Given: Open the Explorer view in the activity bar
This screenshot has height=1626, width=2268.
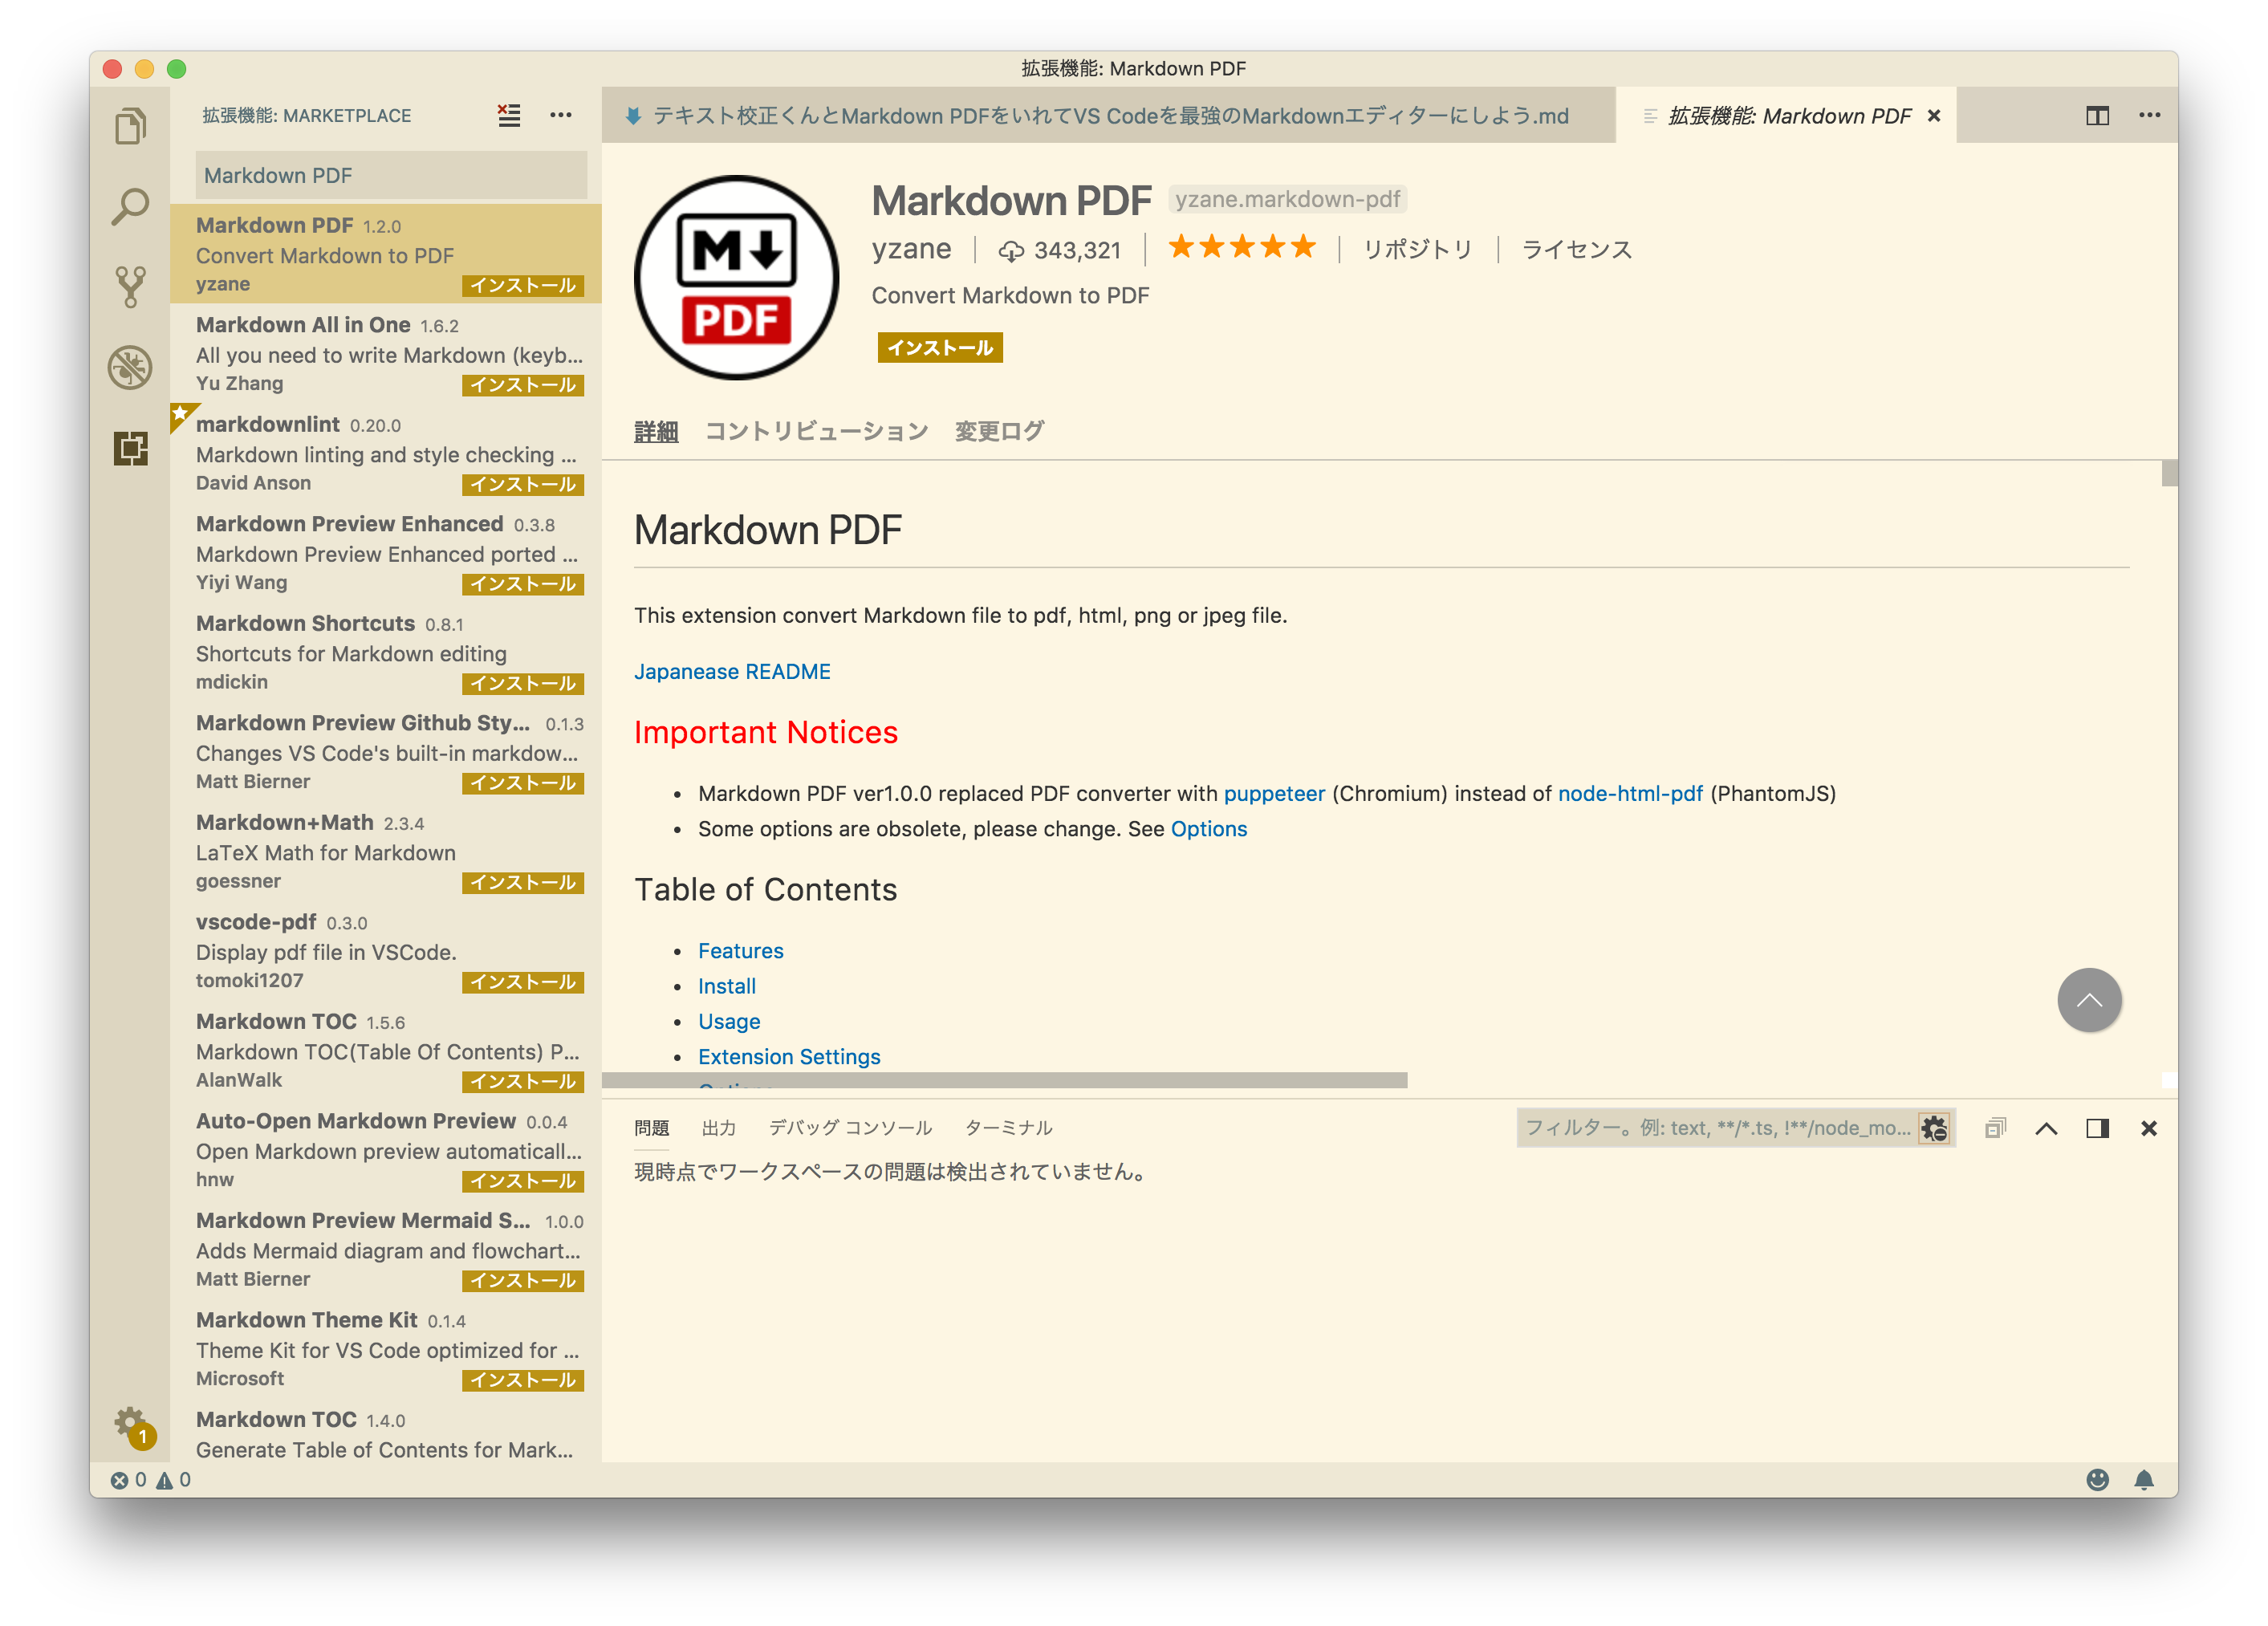Looking at the screenshot, I should pyautogui.click(x=131, y=124).
